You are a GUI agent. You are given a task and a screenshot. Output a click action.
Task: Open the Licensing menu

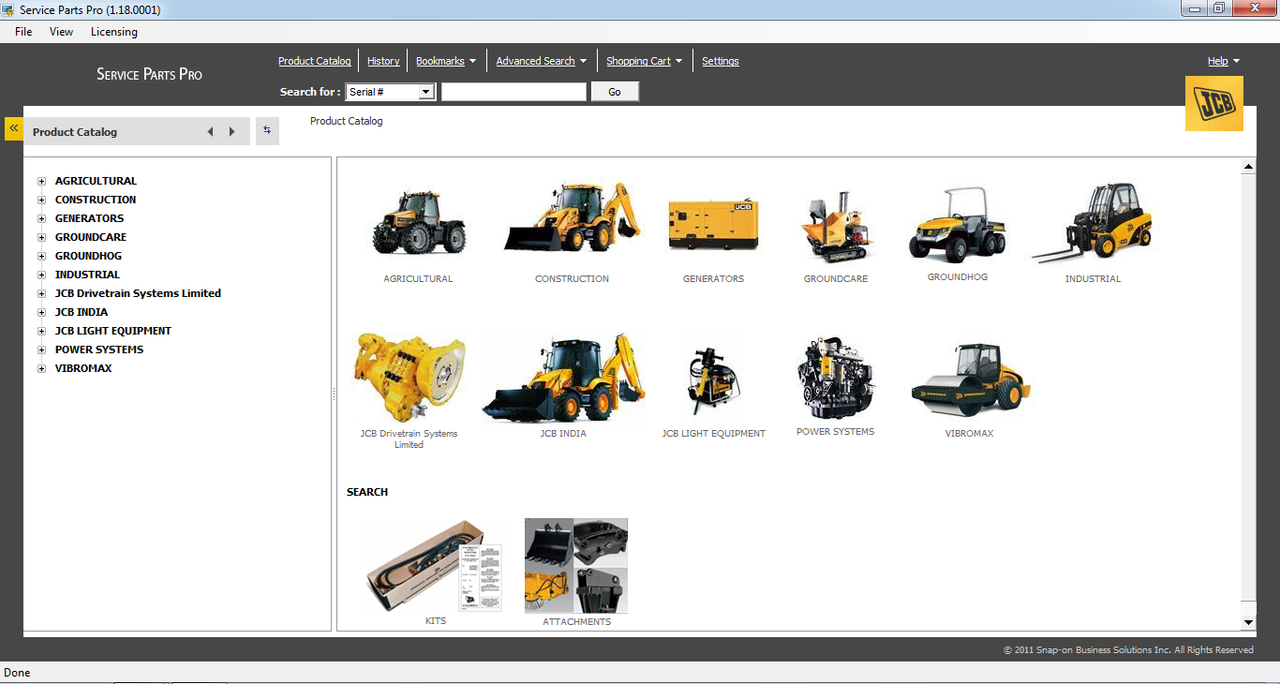pos(114,32)
